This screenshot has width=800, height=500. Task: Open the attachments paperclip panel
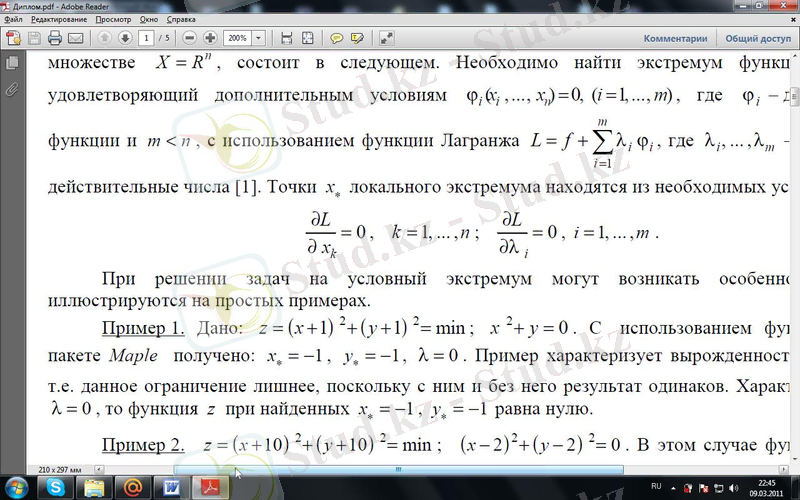click(x=12, y=88)
